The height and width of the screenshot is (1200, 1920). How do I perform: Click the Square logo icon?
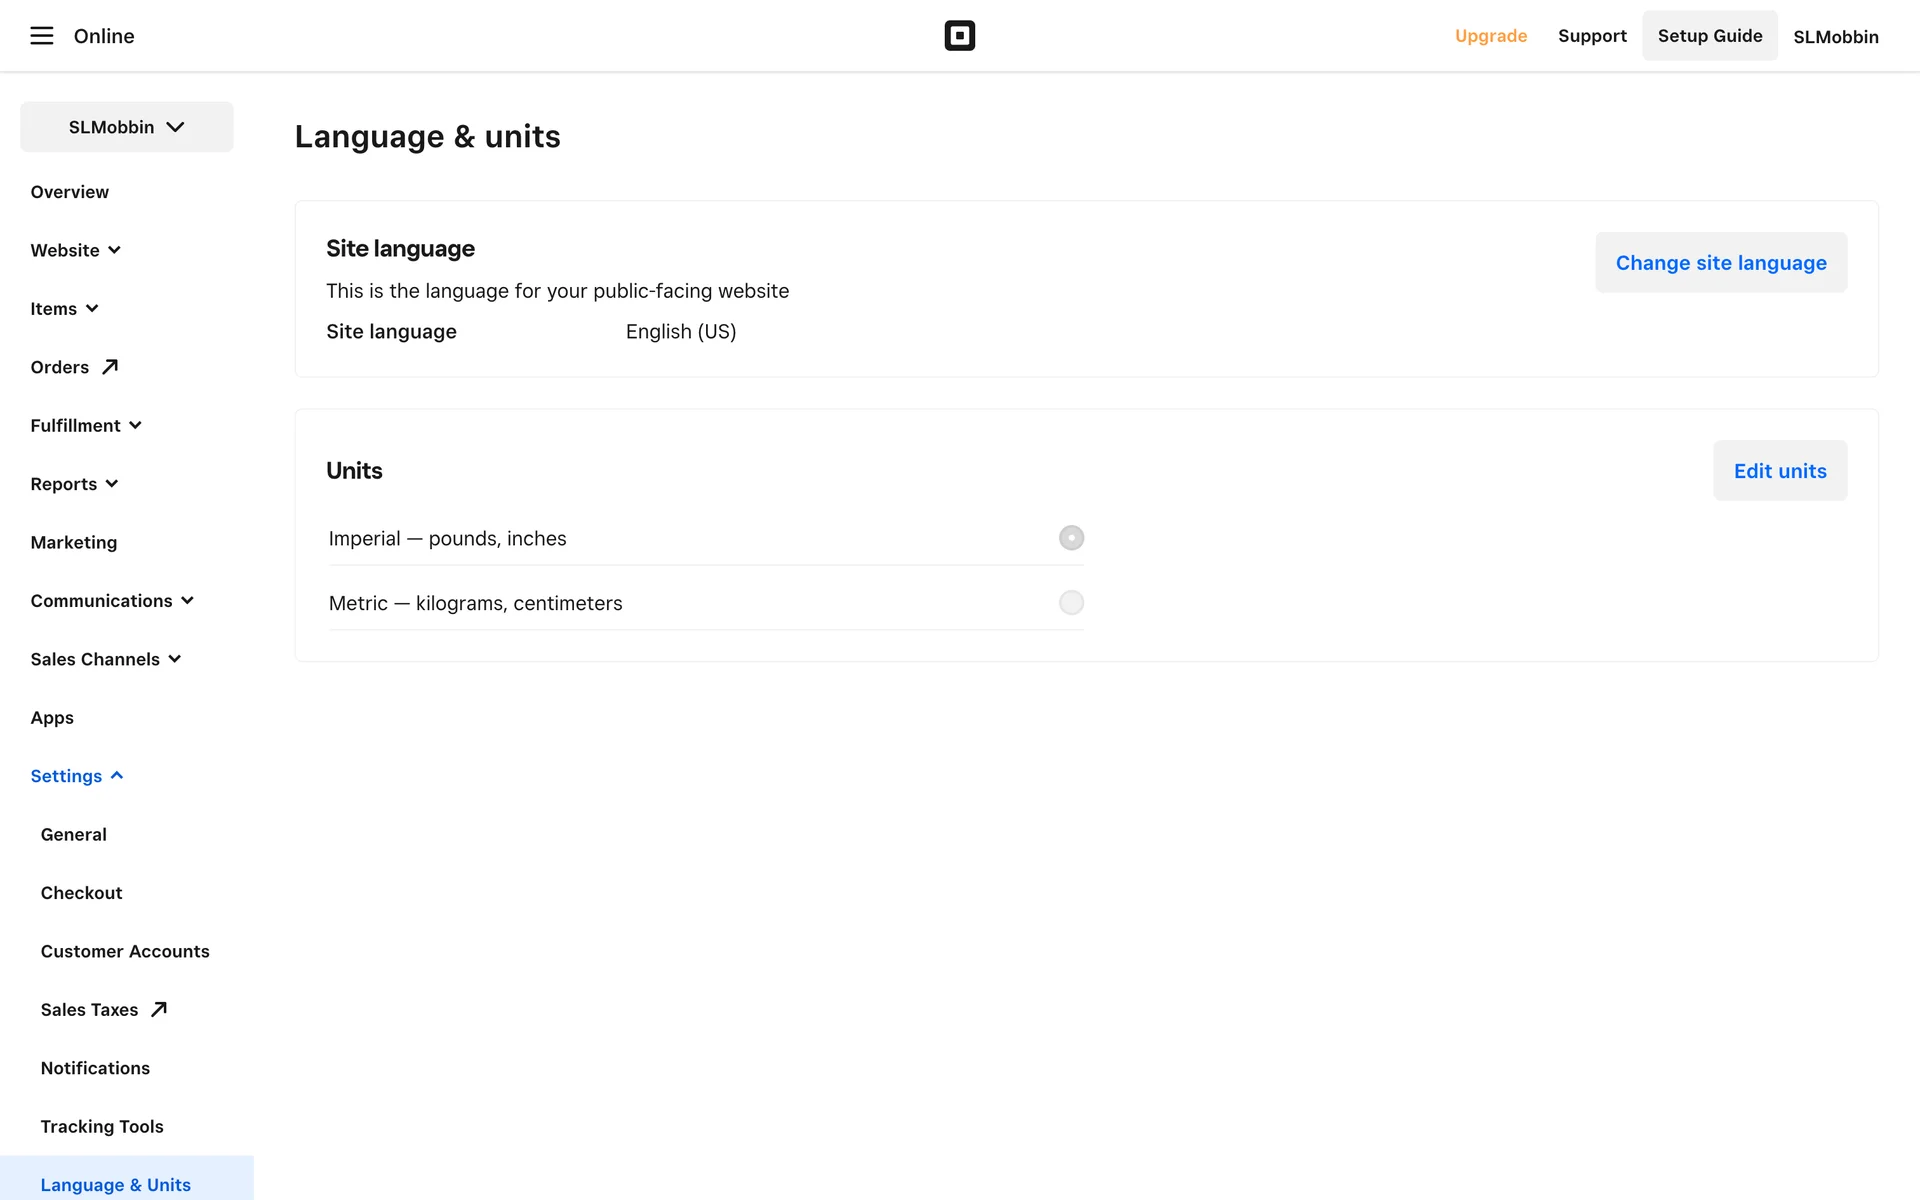(x=959, y=36)
